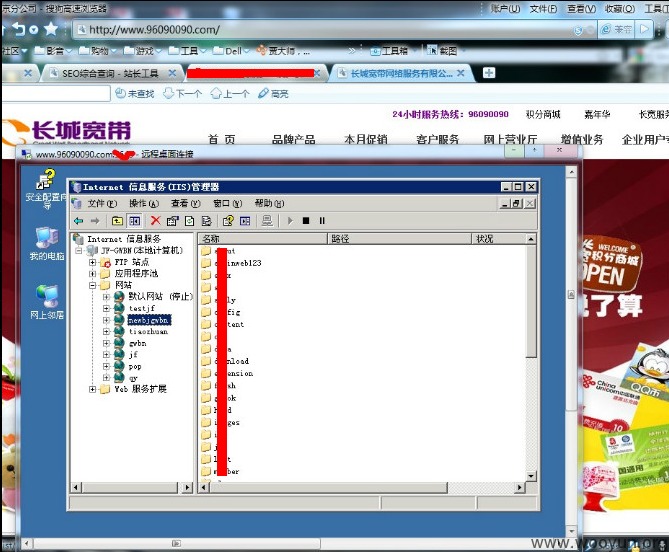Collapse the 网站 tree node

point(92,285)
